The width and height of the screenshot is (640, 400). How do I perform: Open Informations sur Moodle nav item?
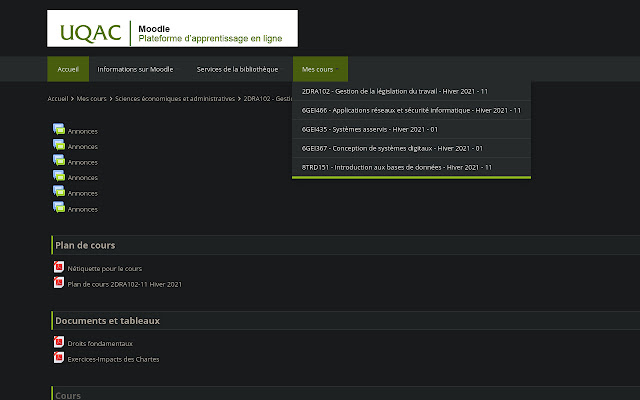click(x=135, y=69)
